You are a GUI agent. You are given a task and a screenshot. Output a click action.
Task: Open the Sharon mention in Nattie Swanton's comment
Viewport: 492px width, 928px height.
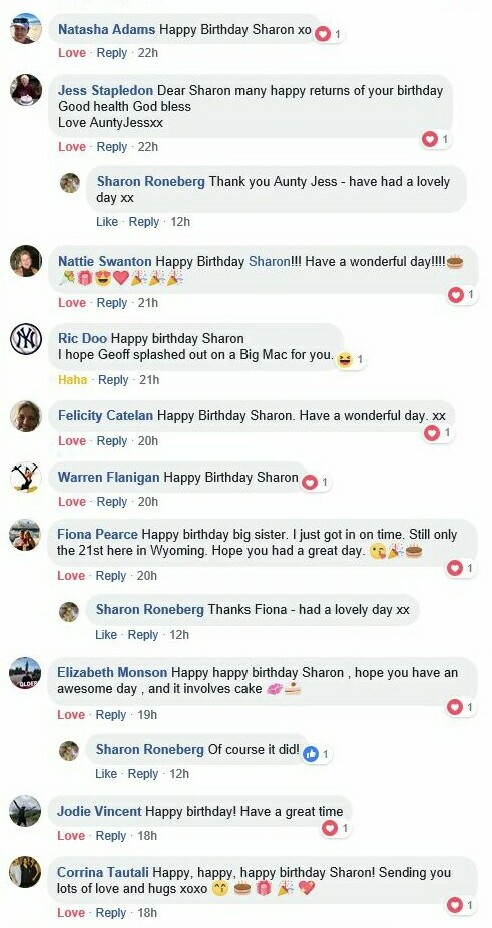(269, 261)
